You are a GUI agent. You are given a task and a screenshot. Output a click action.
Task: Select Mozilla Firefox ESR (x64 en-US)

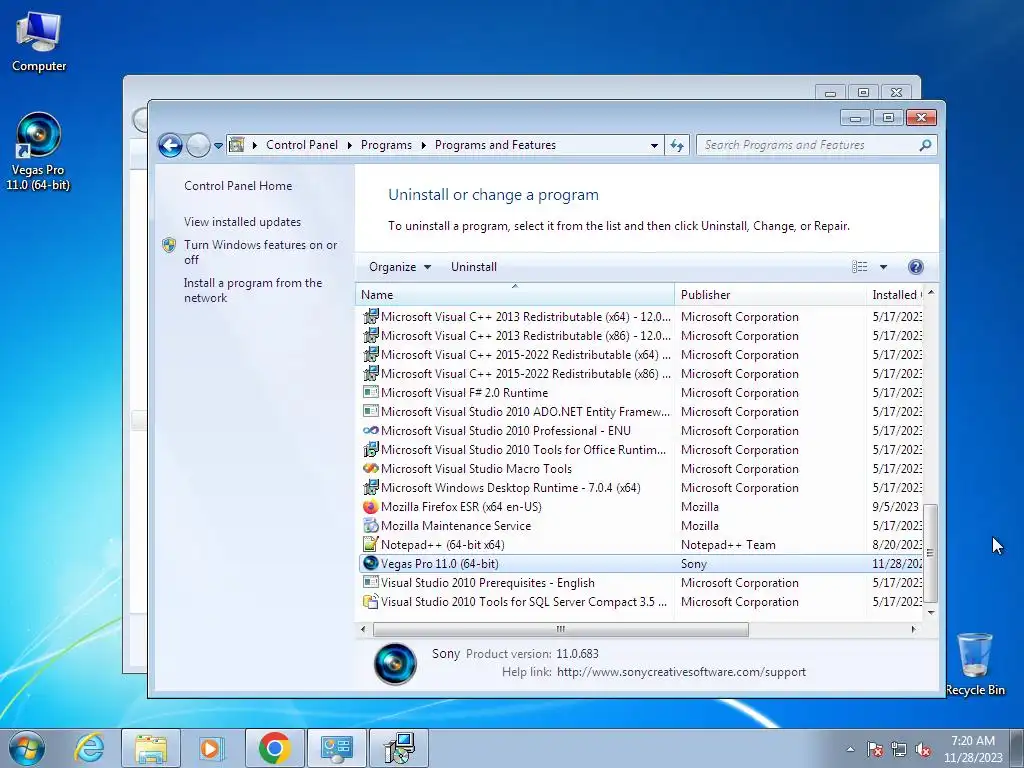640,506
